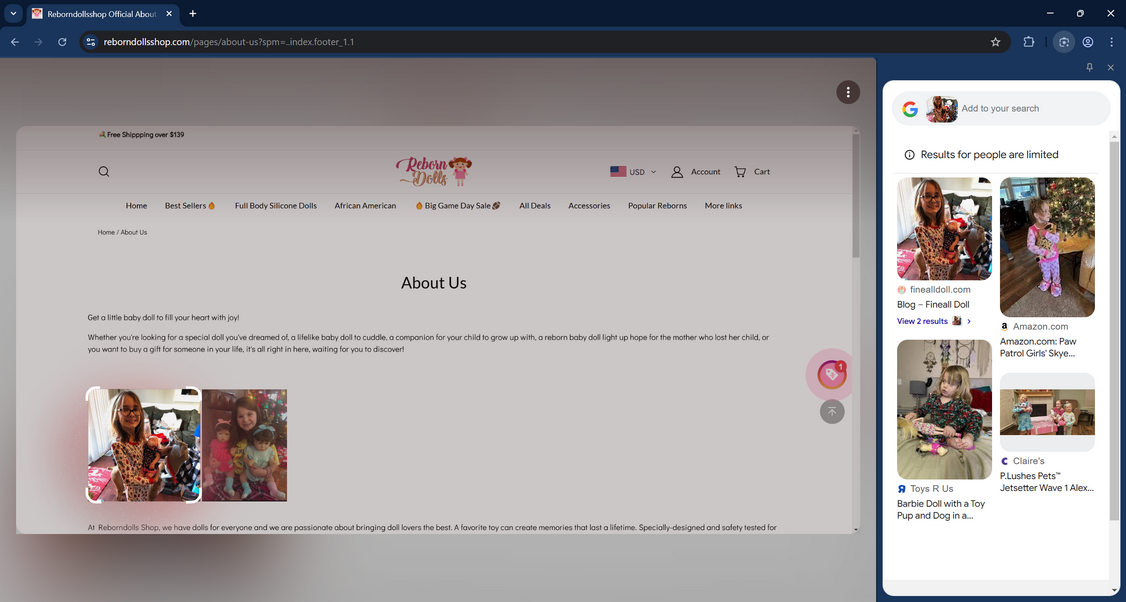1126x602 pixels.
Task: Open the Account link
Action: click(x=695, y=172)
